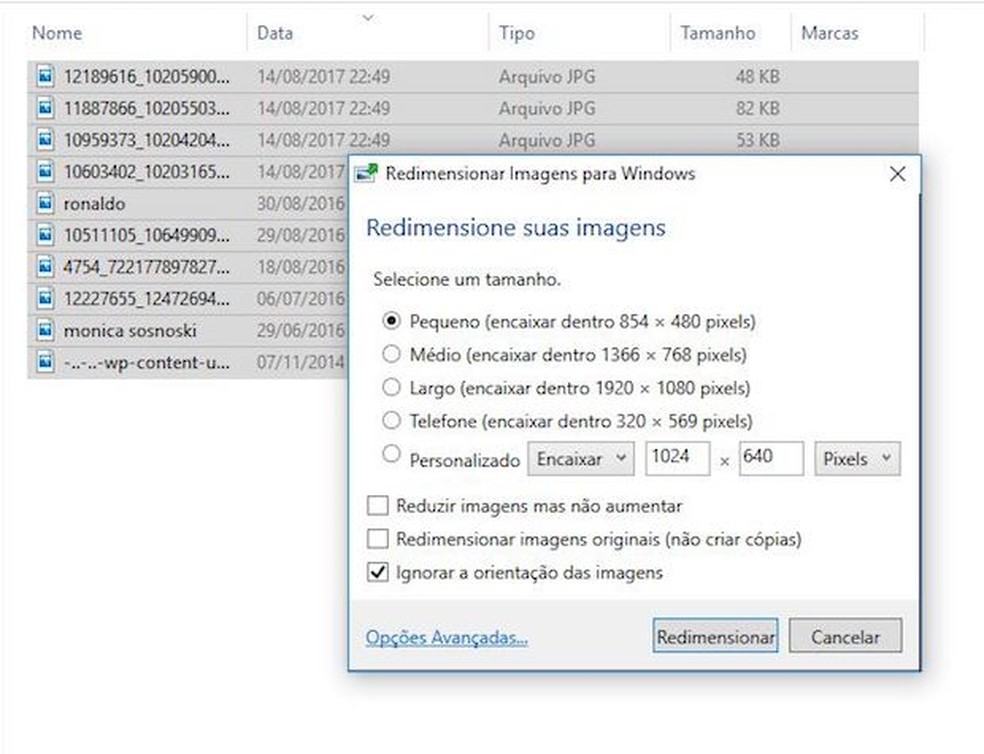Open Opções Avançadas link
The image size is (984, 754).
point(447,636)
